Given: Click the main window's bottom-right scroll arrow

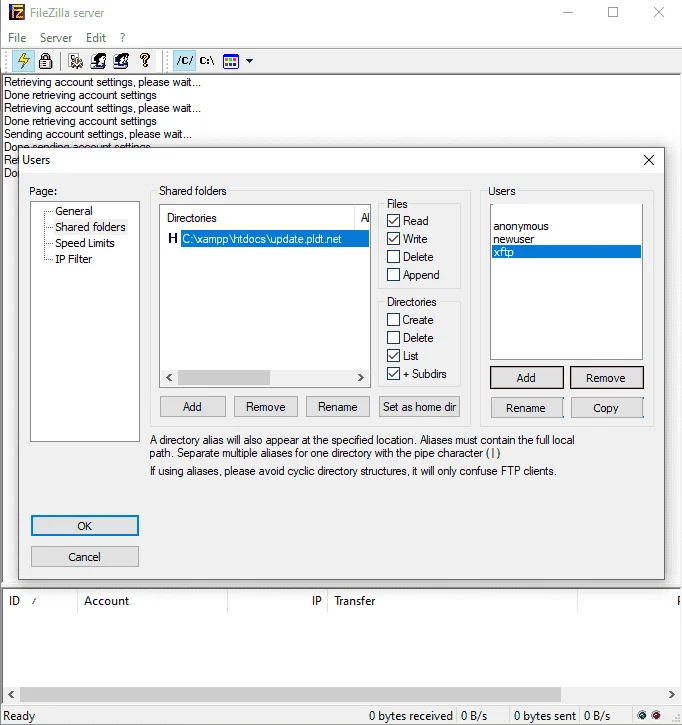Looking at the screenshot, I should click(x=672, y=694).
